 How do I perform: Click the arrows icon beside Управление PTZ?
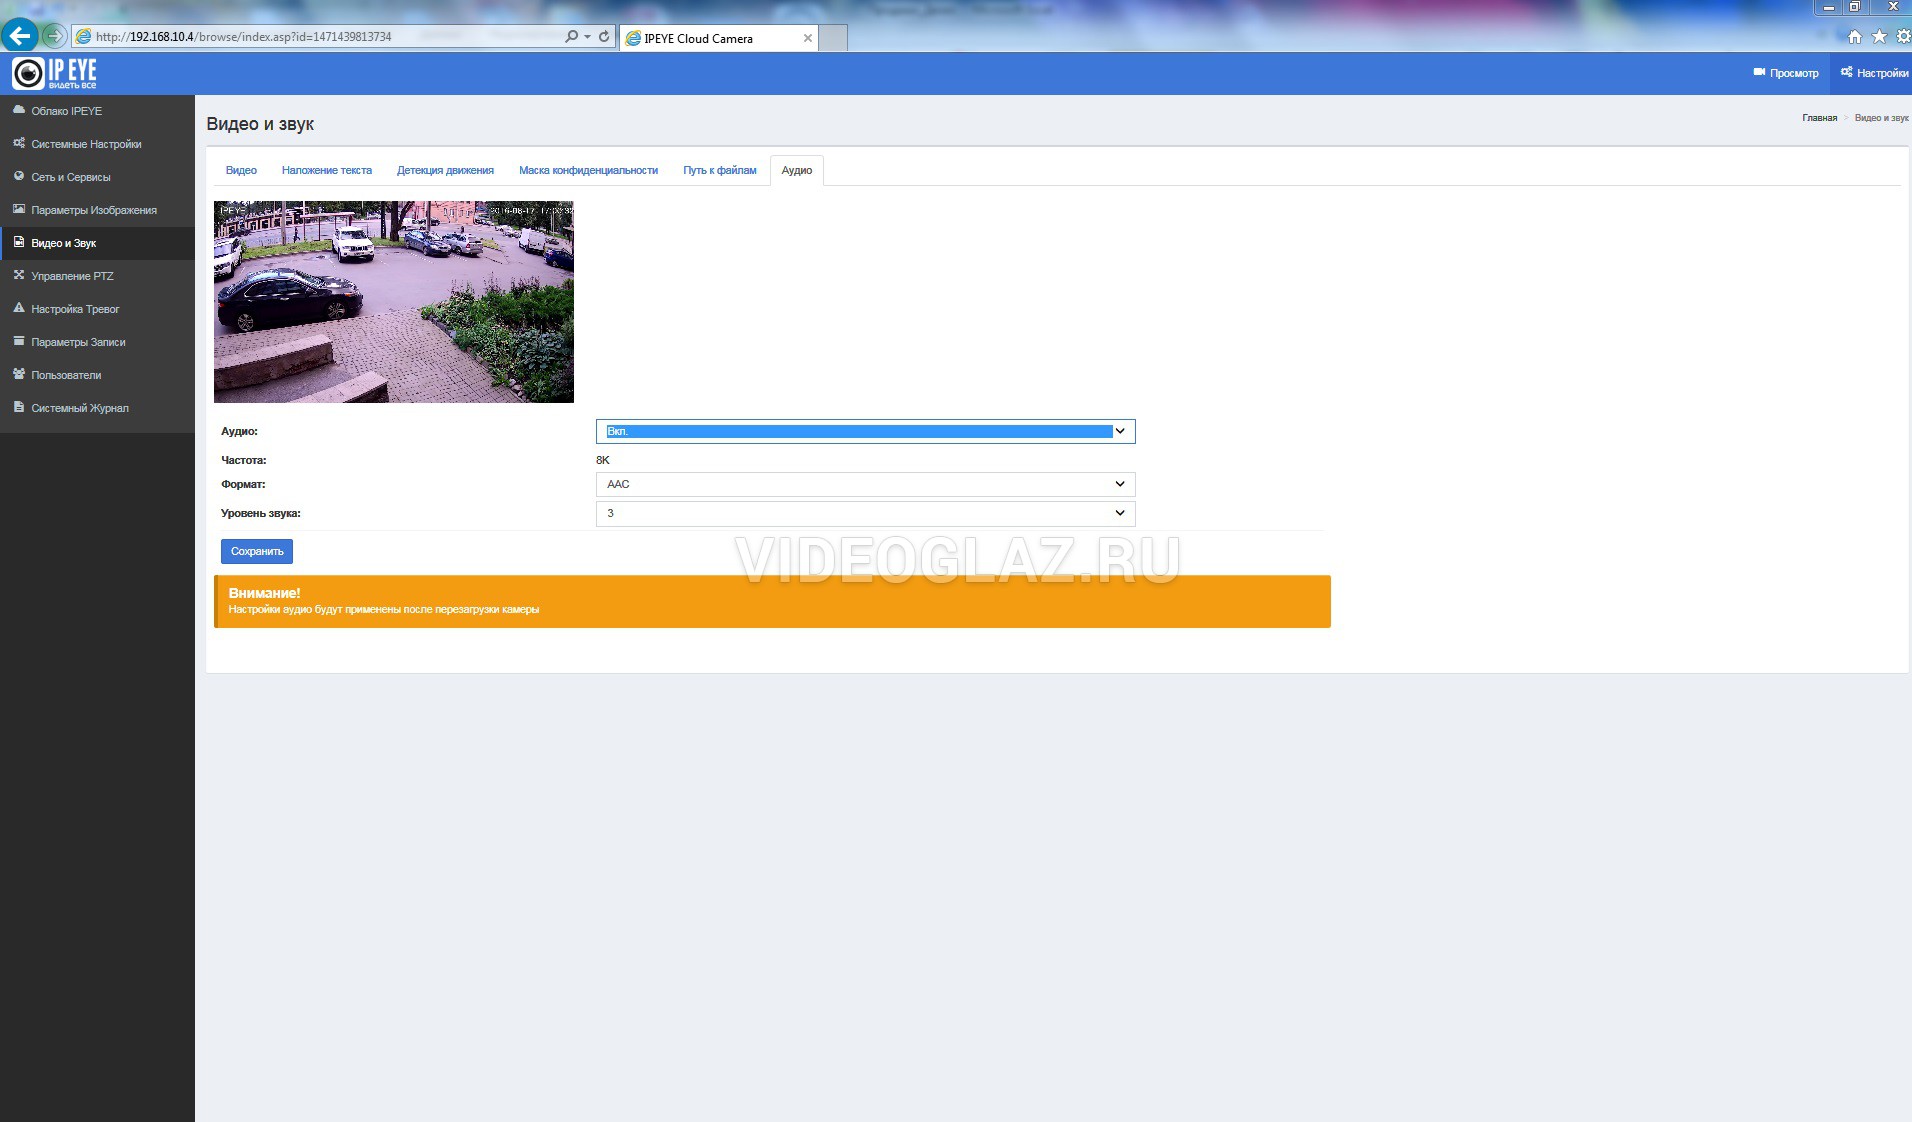(x=19, y=275)
